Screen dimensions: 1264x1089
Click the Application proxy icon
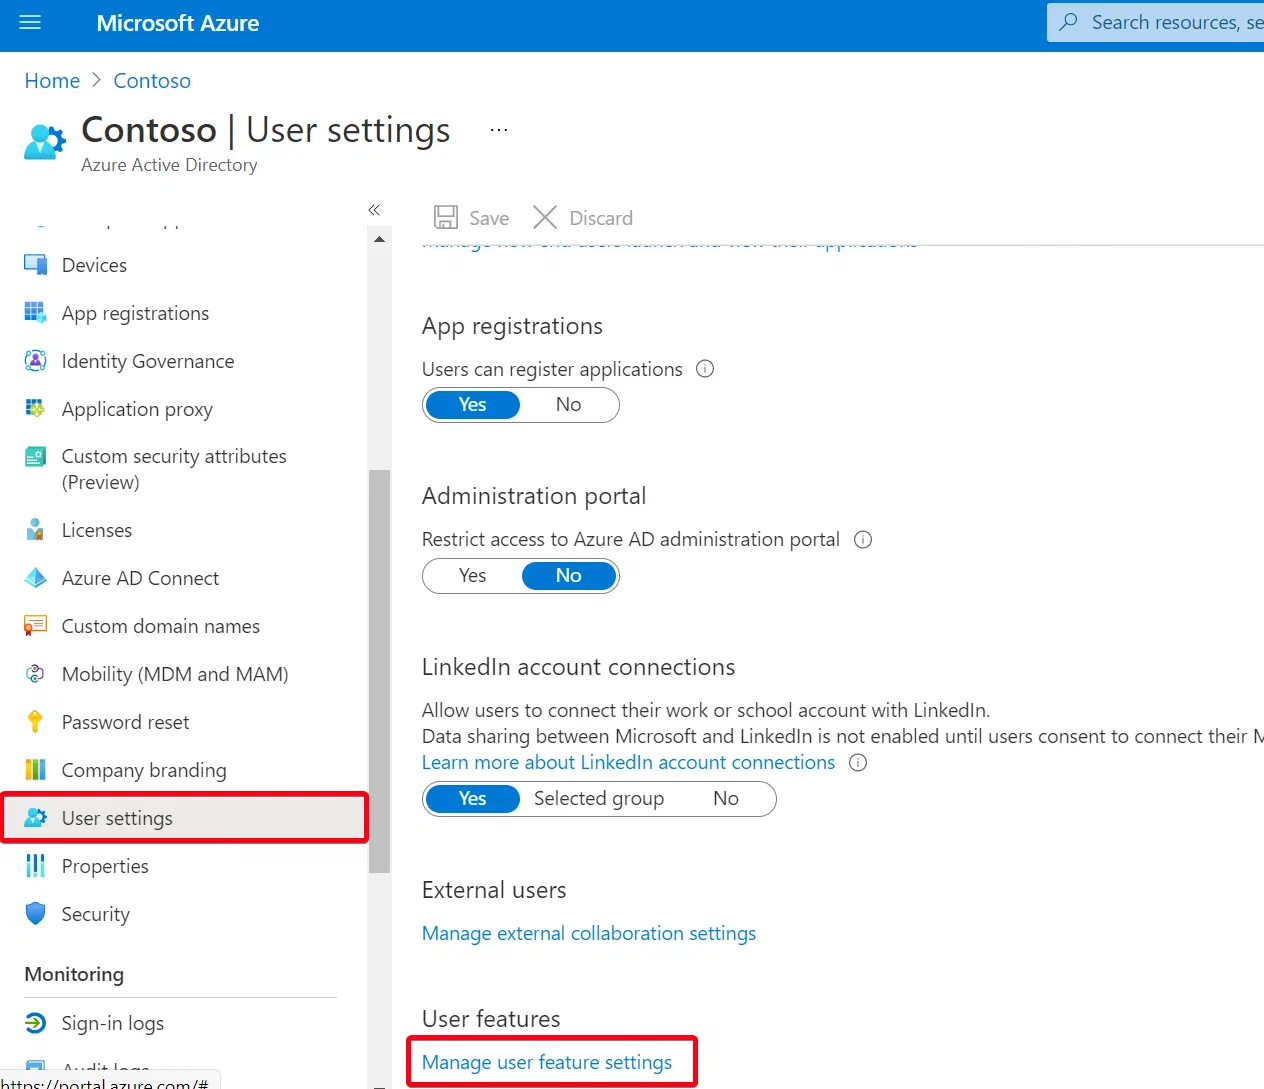click(x=35, y=408)
